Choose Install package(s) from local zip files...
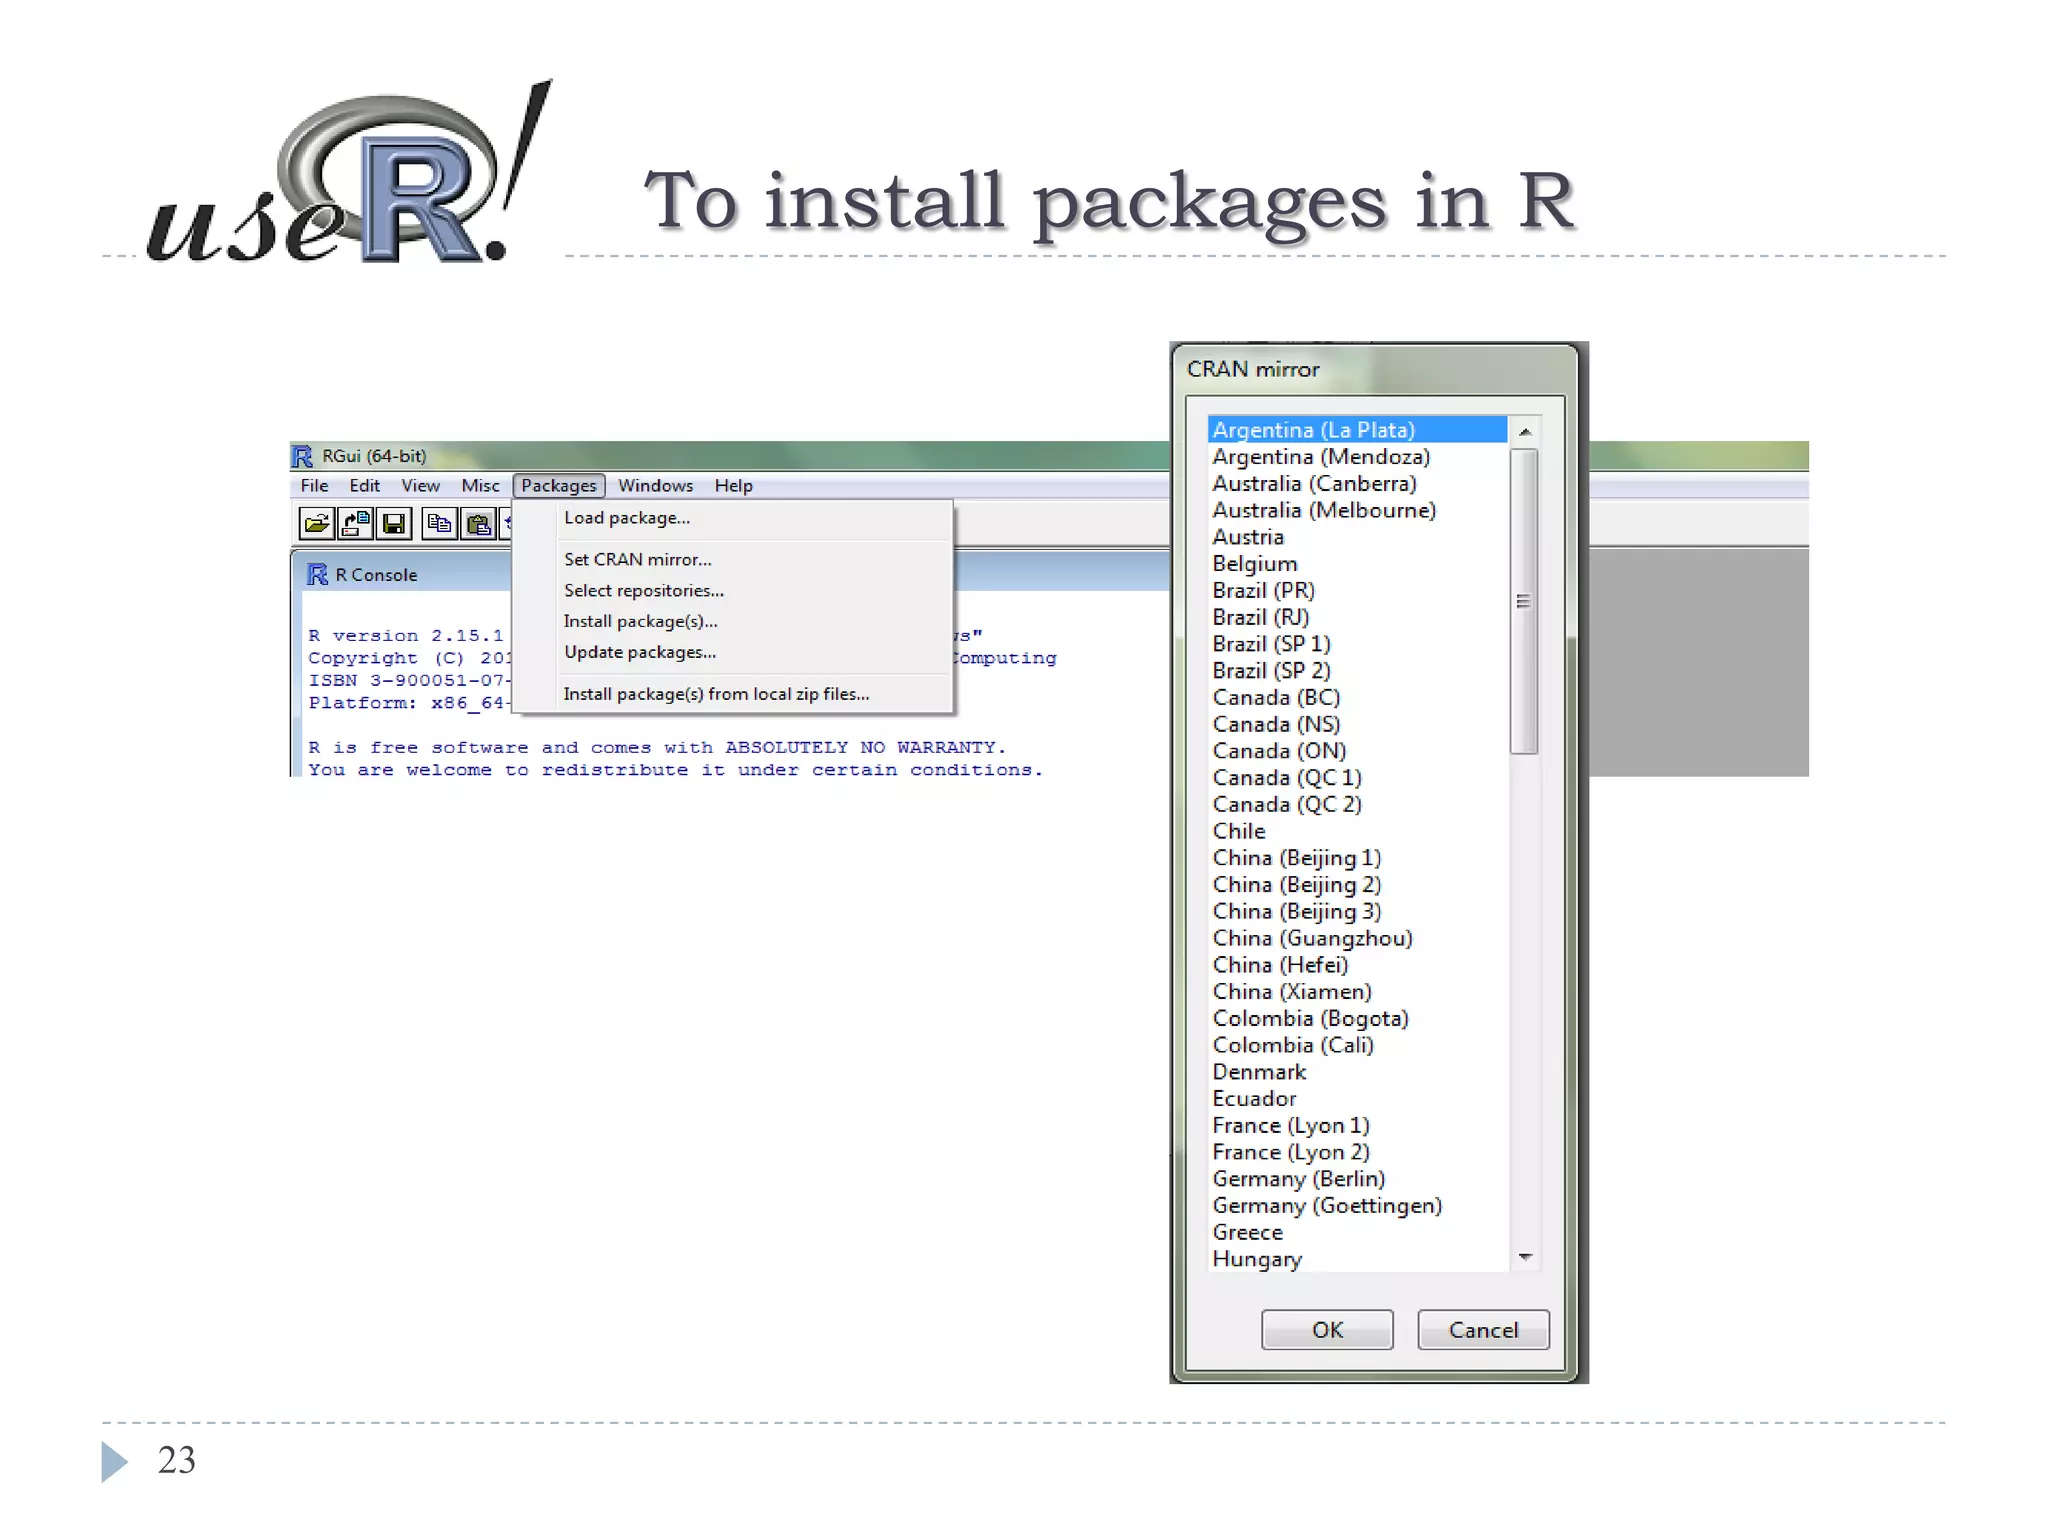Image resolution: width=2048 pixels, height=1536 pixels. [x=732, y=694]
